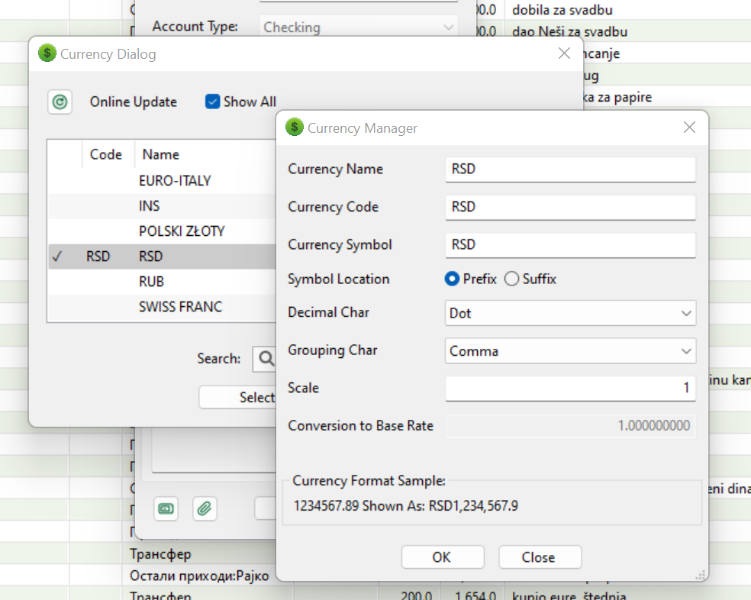
Task: Click the Трансфер cell above Остали приходи
Action: [160, 554]
